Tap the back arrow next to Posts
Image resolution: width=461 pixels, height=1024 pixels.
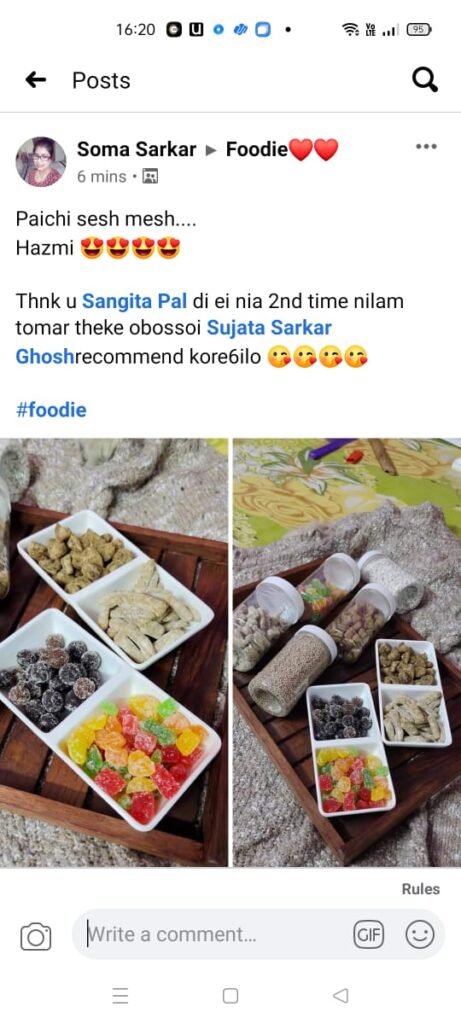coord(35,80)
